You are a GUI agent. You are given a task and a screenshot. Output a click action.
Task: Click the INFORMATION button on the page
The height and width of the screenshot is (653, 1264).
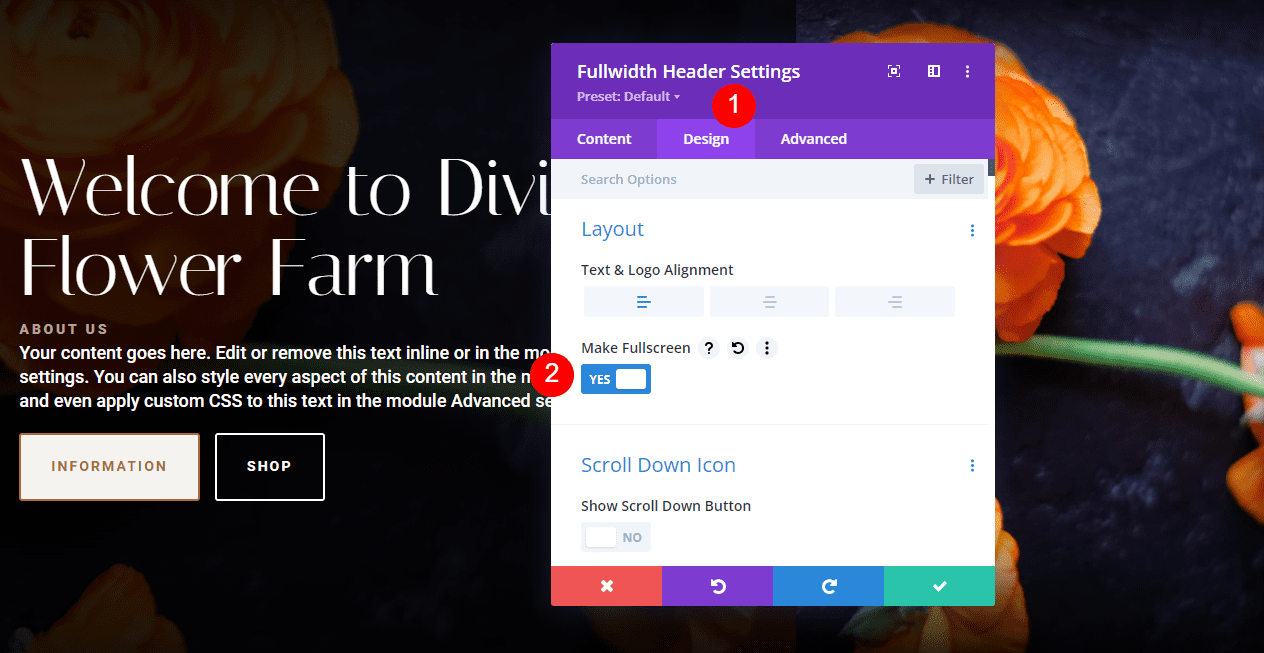click(109, 466)
